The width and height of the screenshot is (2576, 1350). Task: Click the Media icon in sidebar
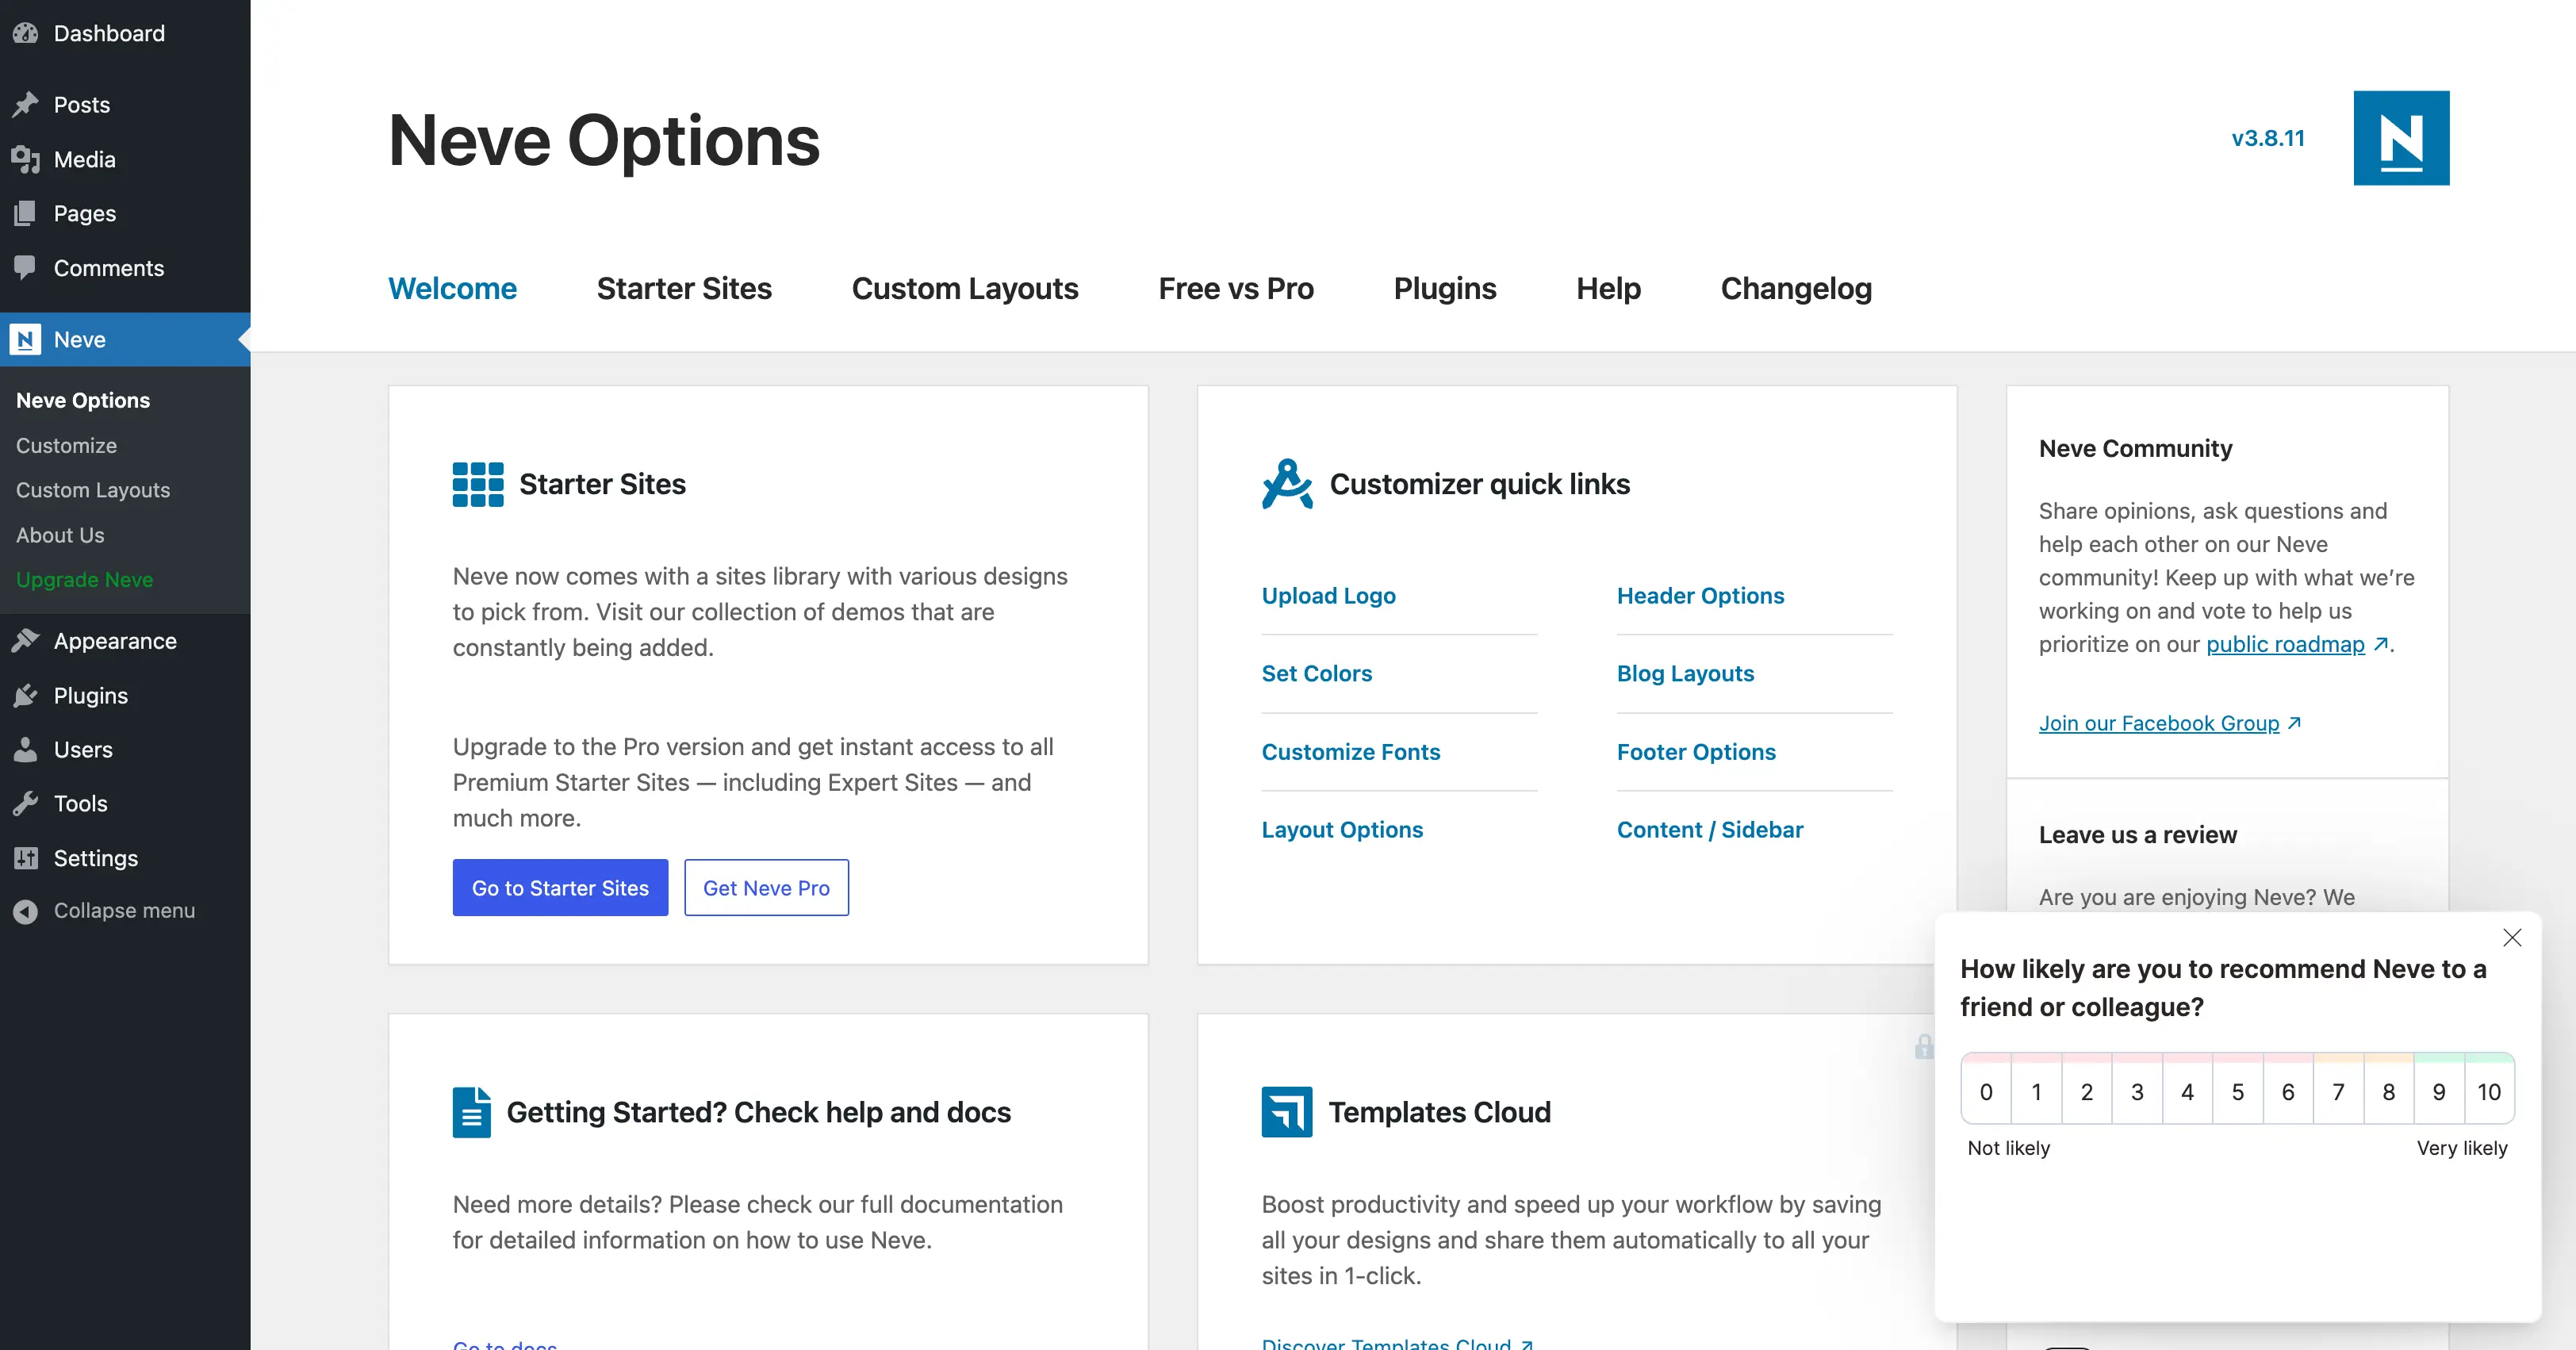[x=26, y=159]
